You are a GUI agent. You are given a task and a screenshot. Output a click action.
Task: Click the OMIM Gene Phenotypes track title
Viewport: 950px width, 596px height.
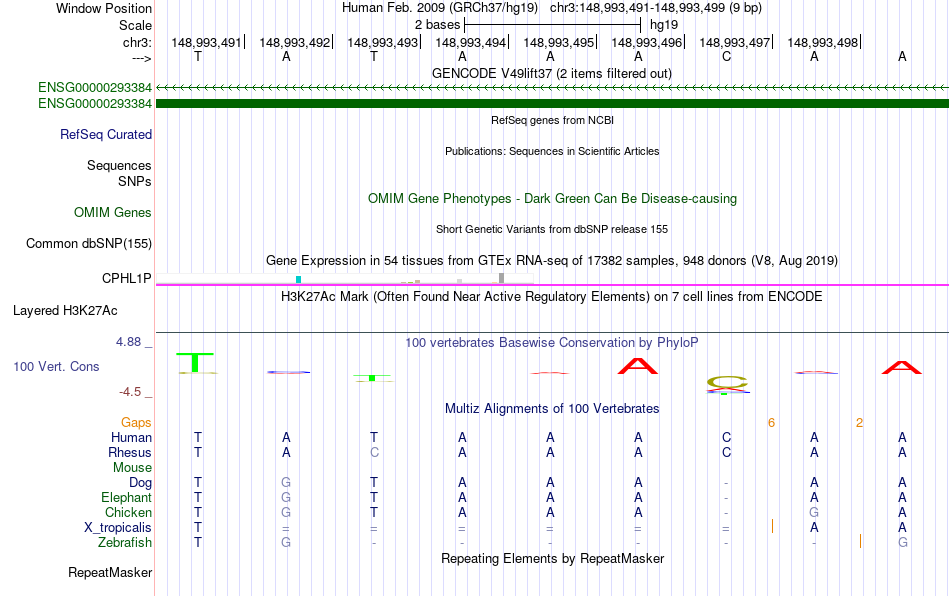pyautogui.click(x=553, y=199)
